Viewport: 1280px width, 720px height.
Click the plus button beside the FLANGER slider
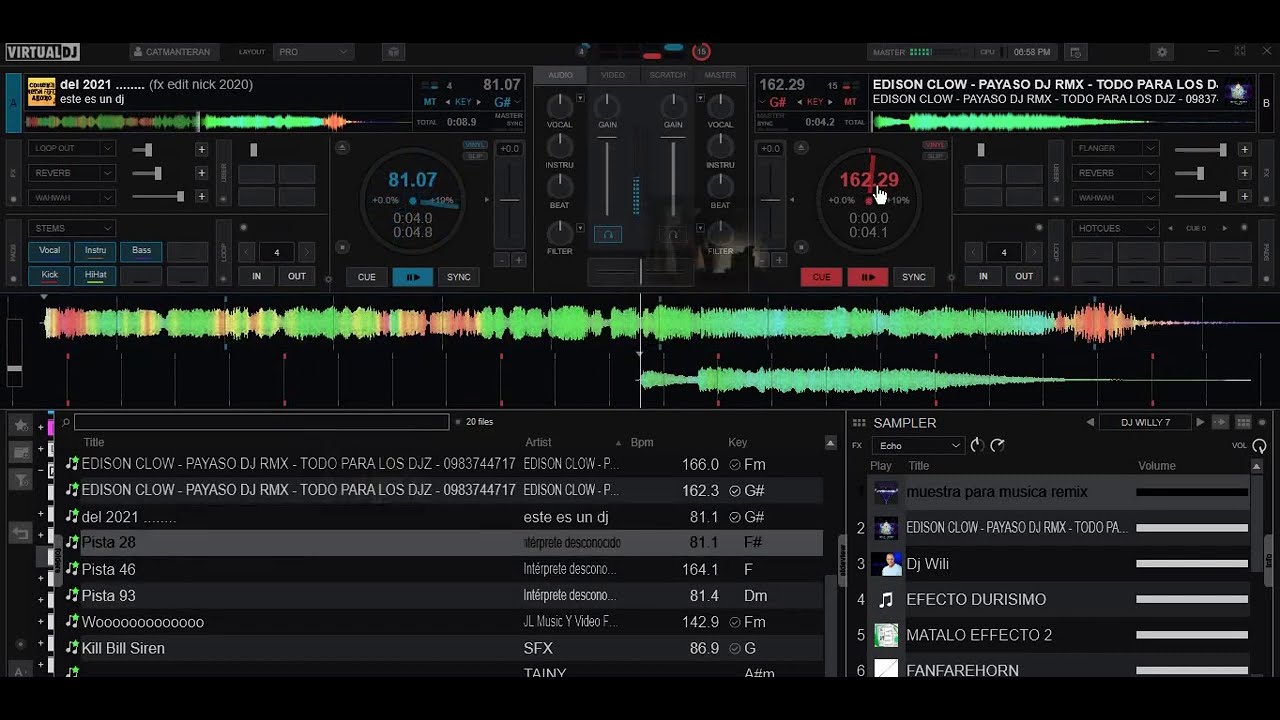coord(1244,149)
